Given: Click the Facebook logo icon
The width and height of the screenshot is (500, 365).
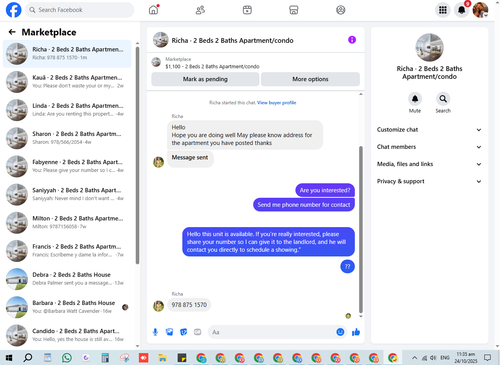Looking at the screenshot, I should (x=14, y=10).
